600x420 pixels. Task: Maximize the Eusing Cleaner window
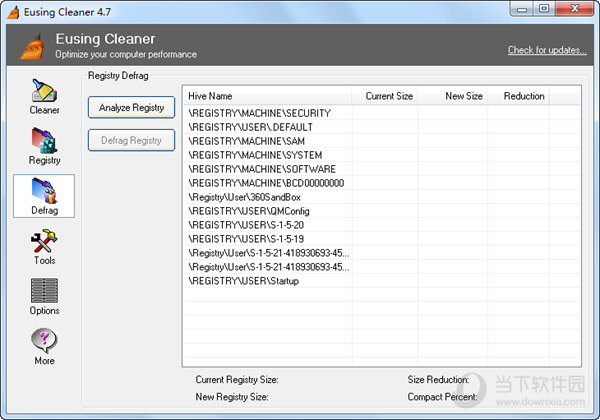pyautogui.click(x=544, y=9)
